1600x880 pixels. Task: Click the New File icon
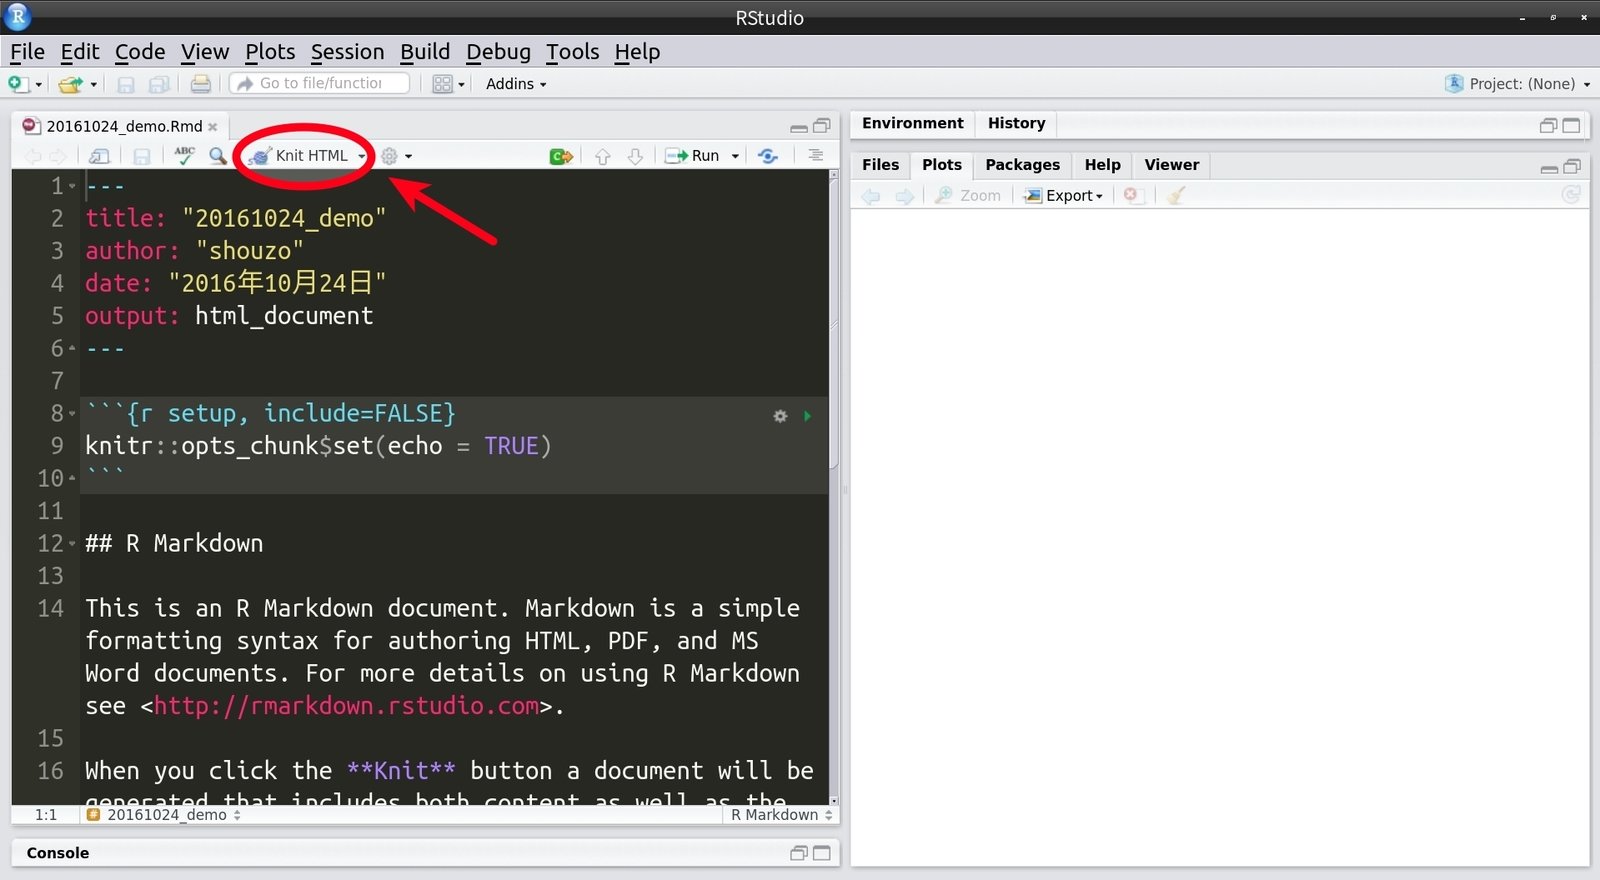click(18, 84)
